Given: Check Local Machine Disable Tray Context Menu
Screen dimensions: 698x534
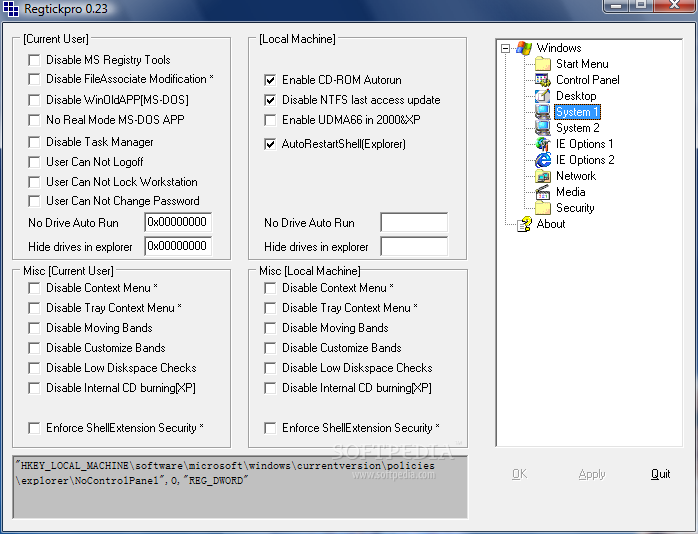Looking at the screenshot, I should 270,308.
